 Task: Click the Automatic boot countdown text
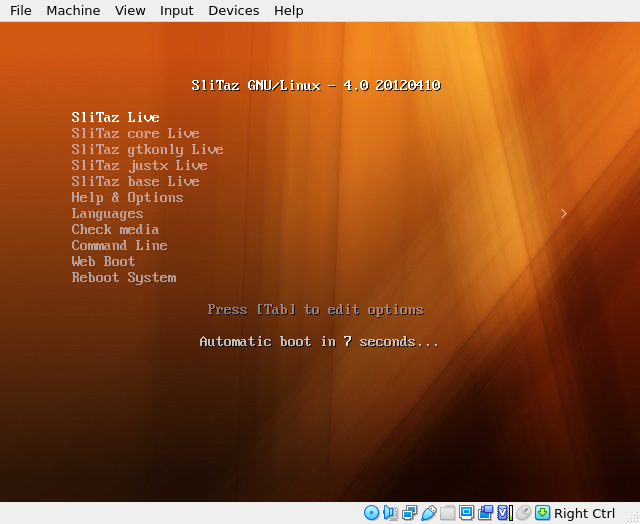pos(319,342)
